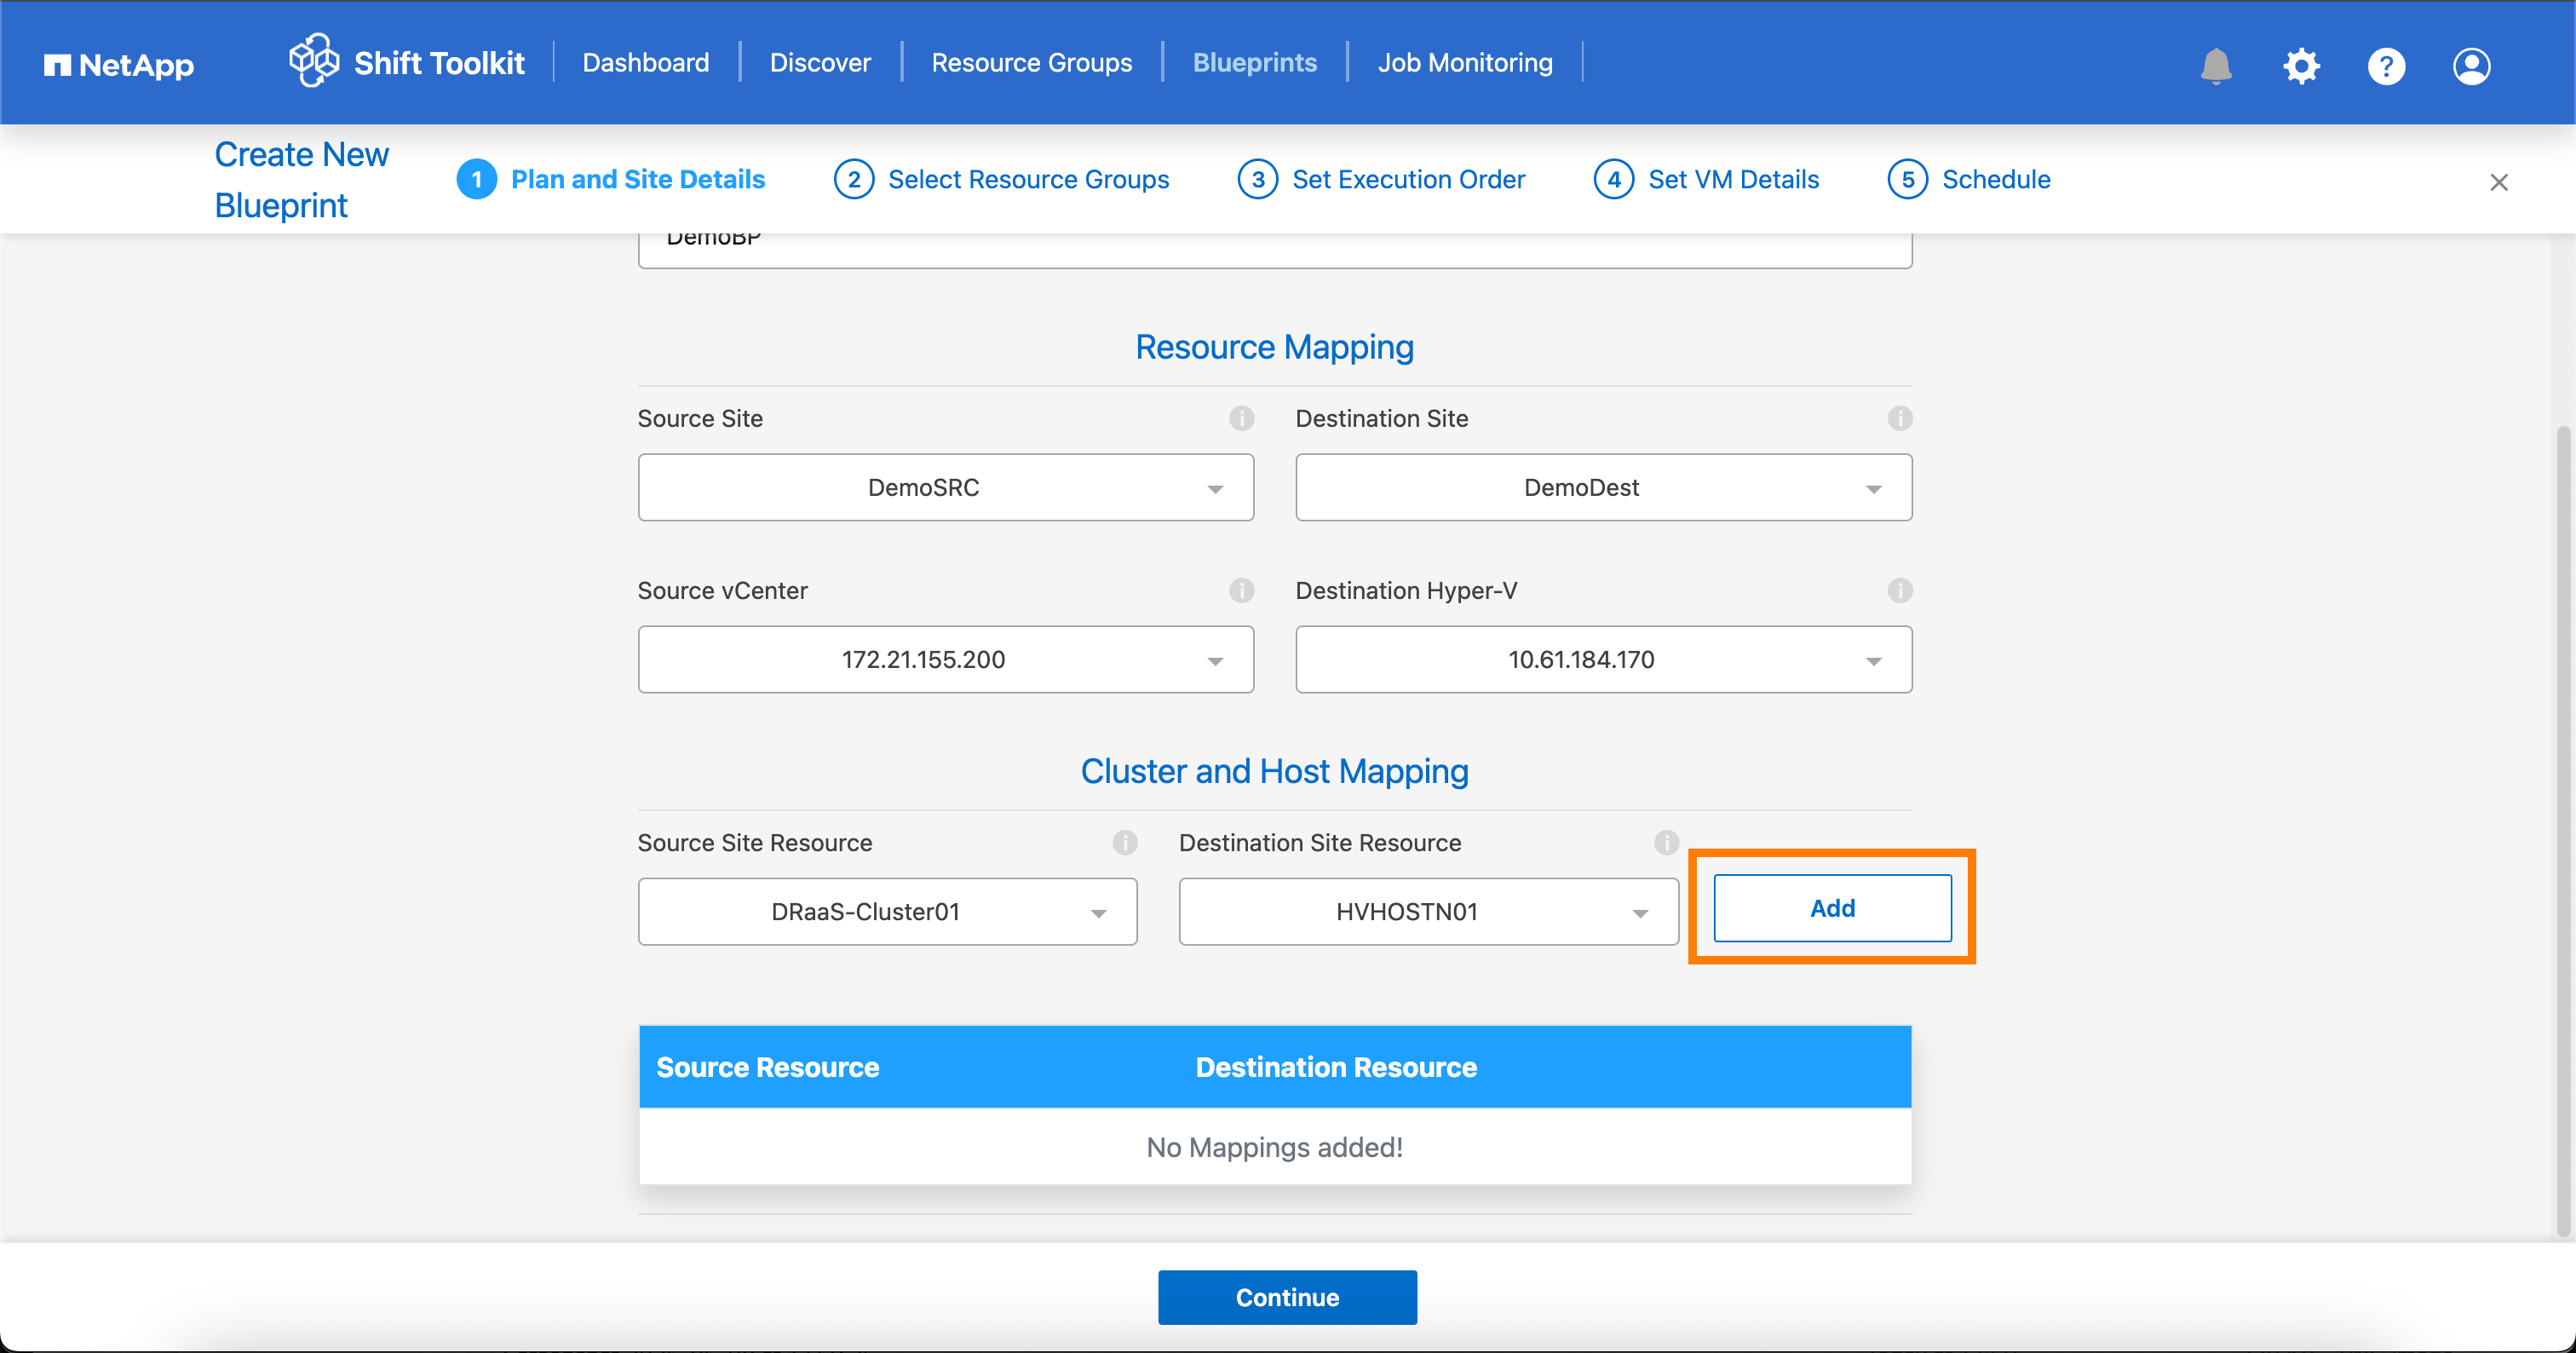The width and height of the screenshot is (2576, 1353).
Task: Open the settings gear
Action: [x=2301, y=66]
